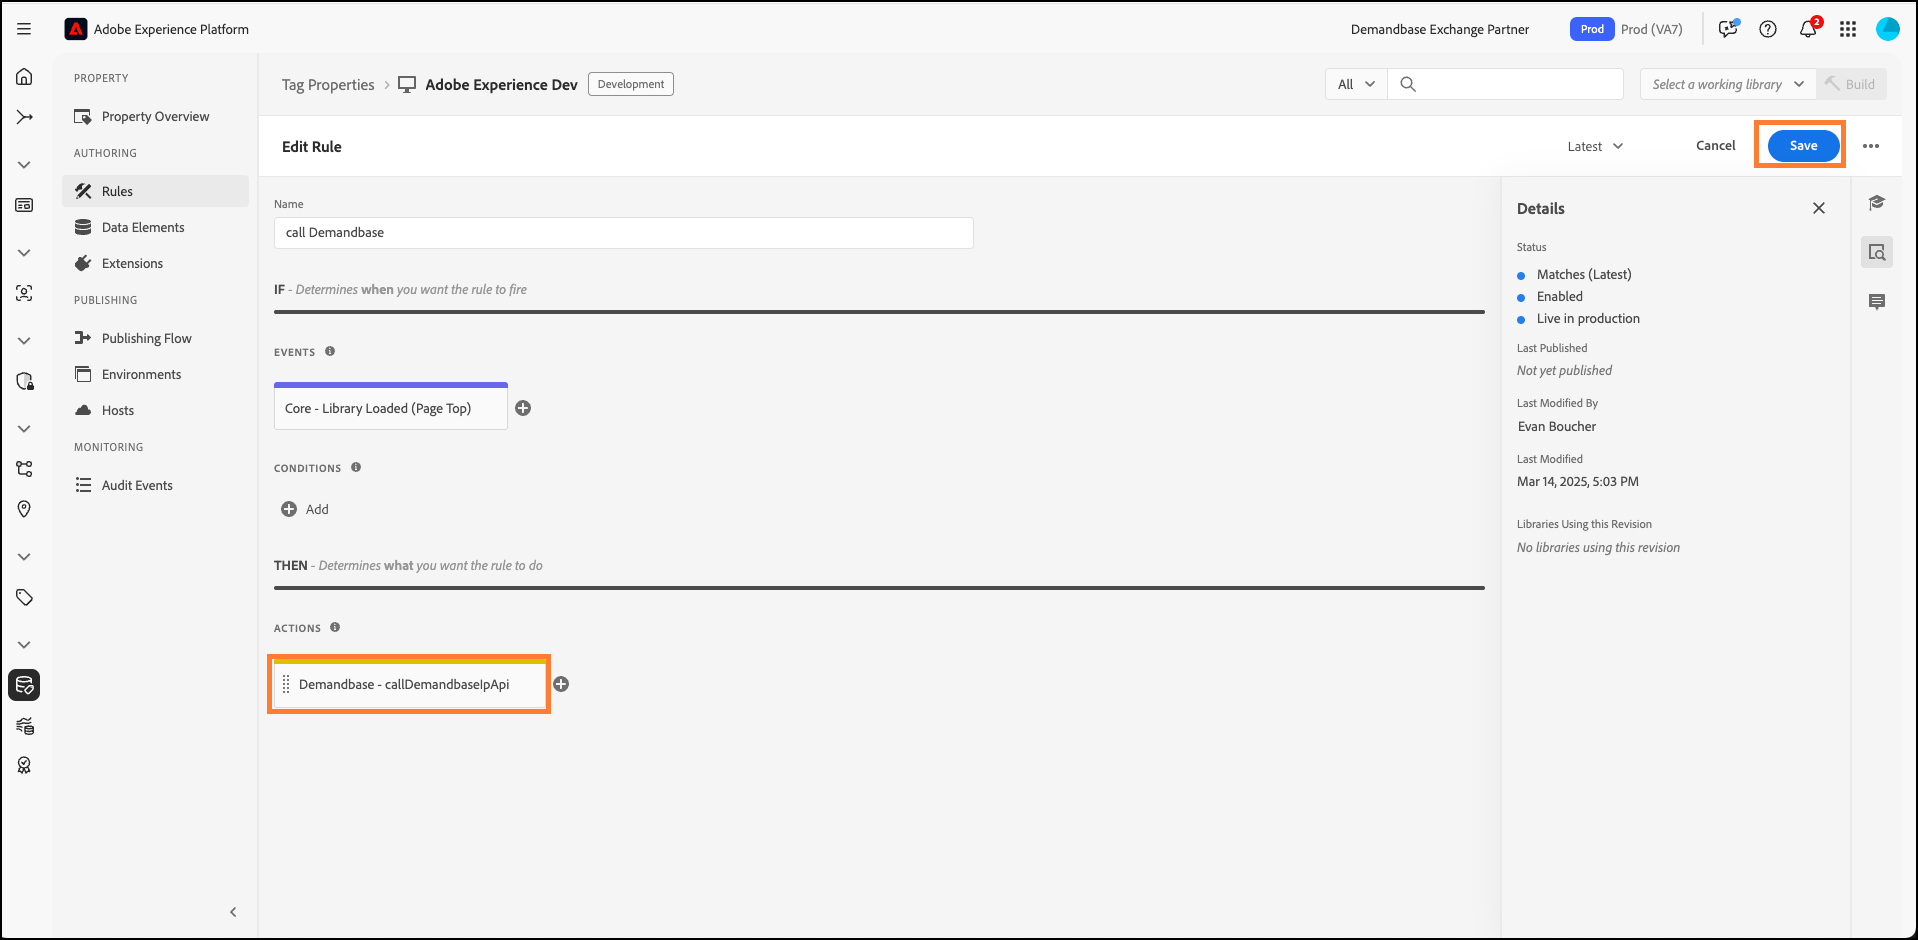Open the All search filter dropdown
This screenshot has height=940, width=1918.
coord(1356,84)
